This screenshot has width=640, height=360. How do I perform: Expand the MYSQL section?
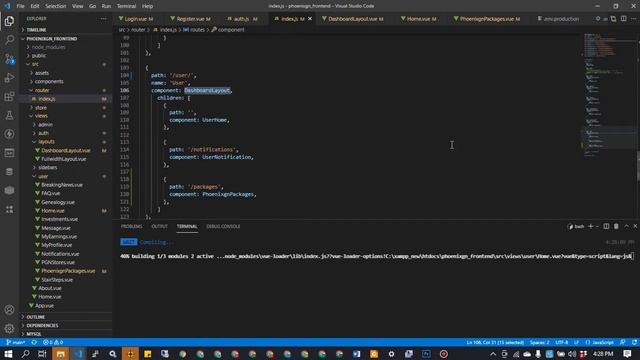[x=34, y=334]
